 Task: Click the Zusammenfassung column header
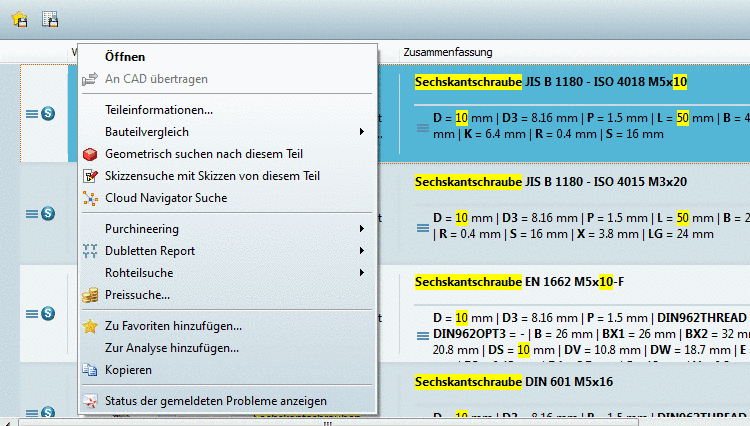(x=448, y=52)
